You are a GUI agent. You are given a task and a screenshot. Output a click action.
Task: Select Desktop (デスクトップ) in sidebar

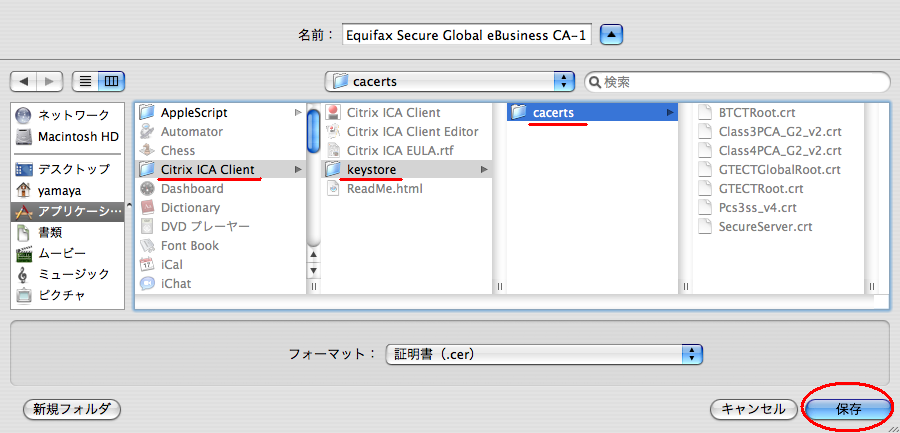[67, 169]
